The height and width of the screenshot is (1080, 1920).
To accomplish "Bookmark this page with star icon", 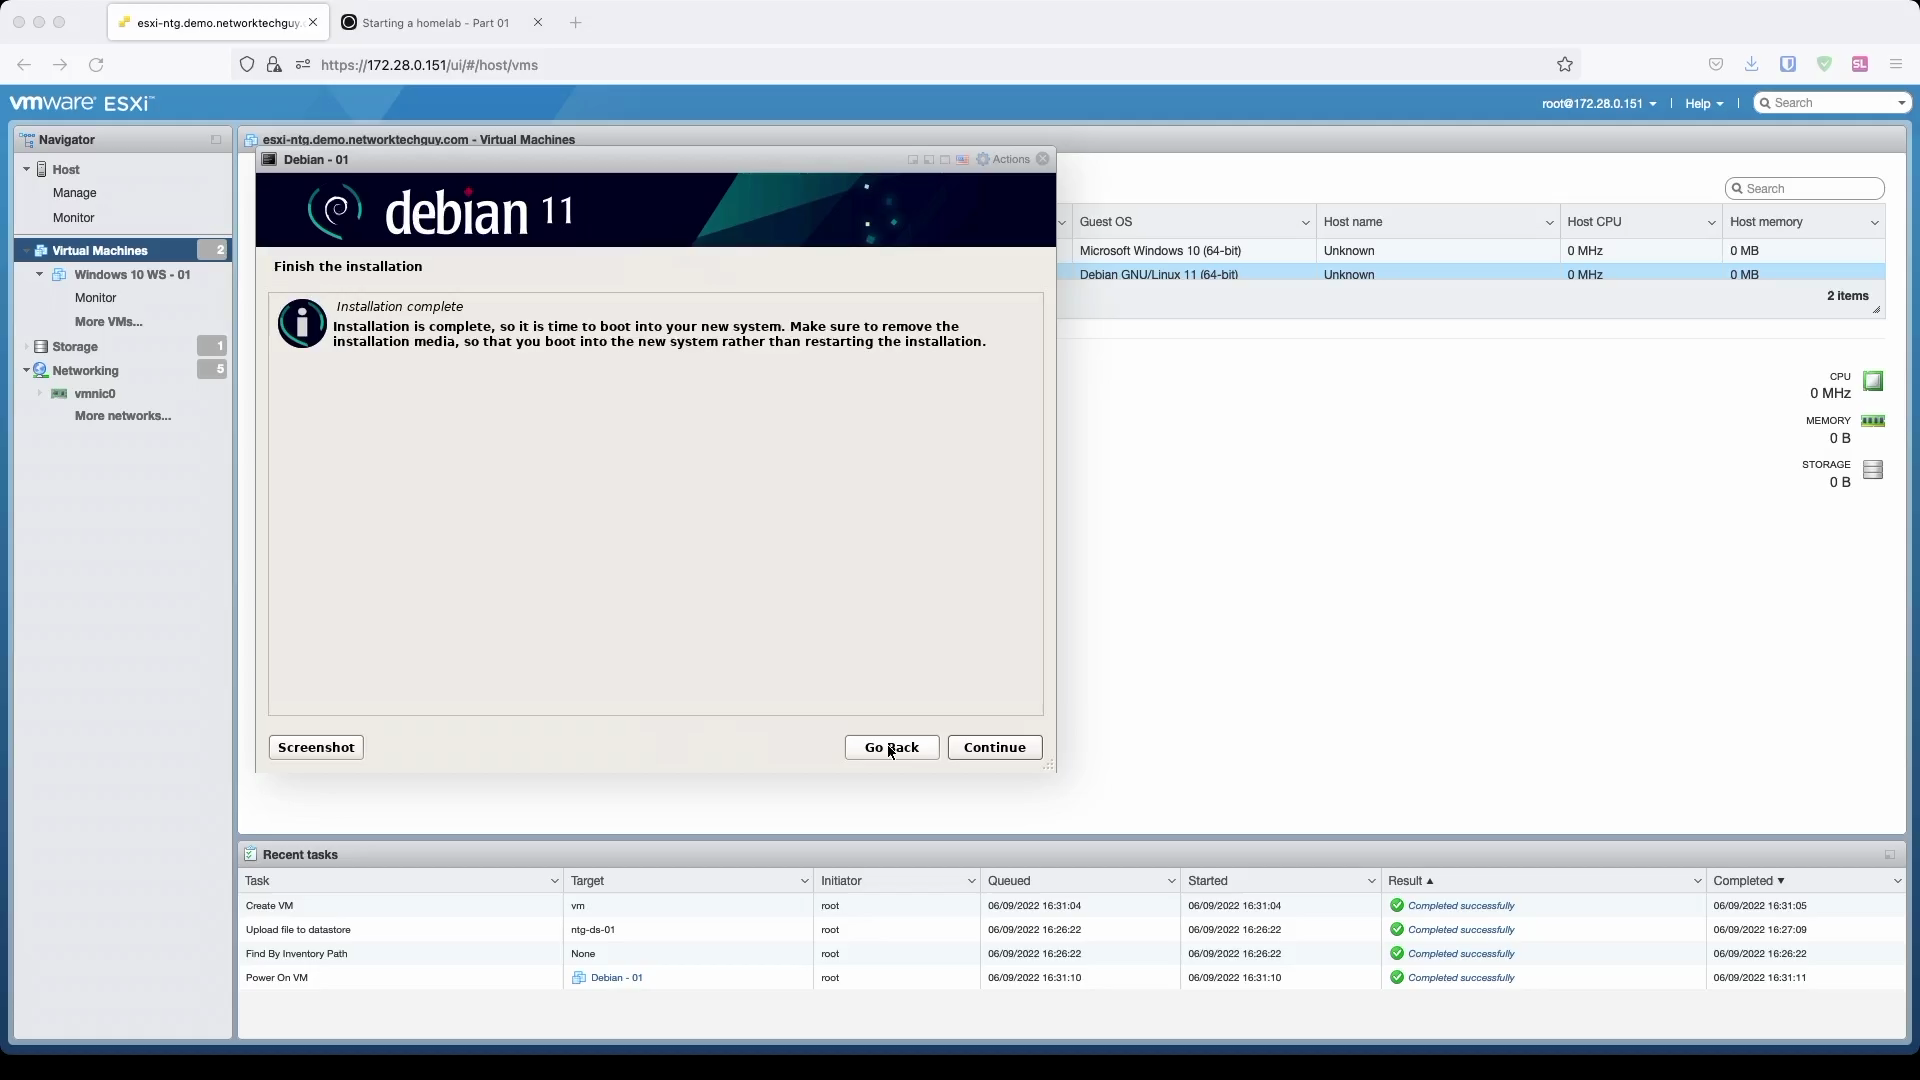I will (1565, 65).
